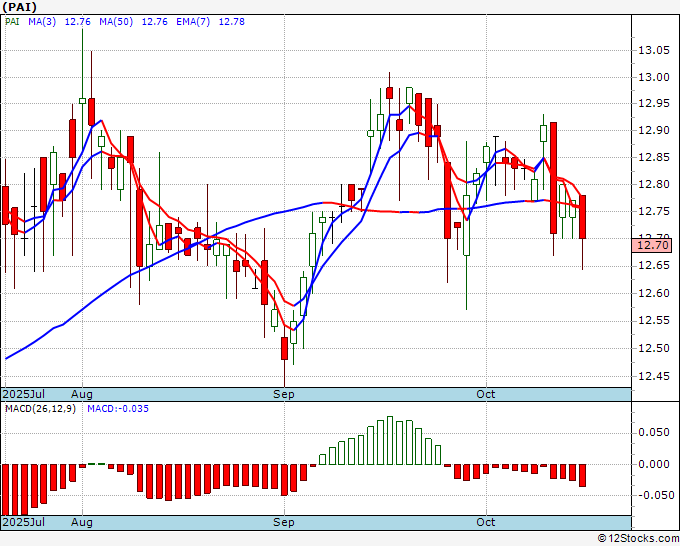Click the 0.000 MACD axis label
Screen dimensions: 680x546
tap(654, 464)
